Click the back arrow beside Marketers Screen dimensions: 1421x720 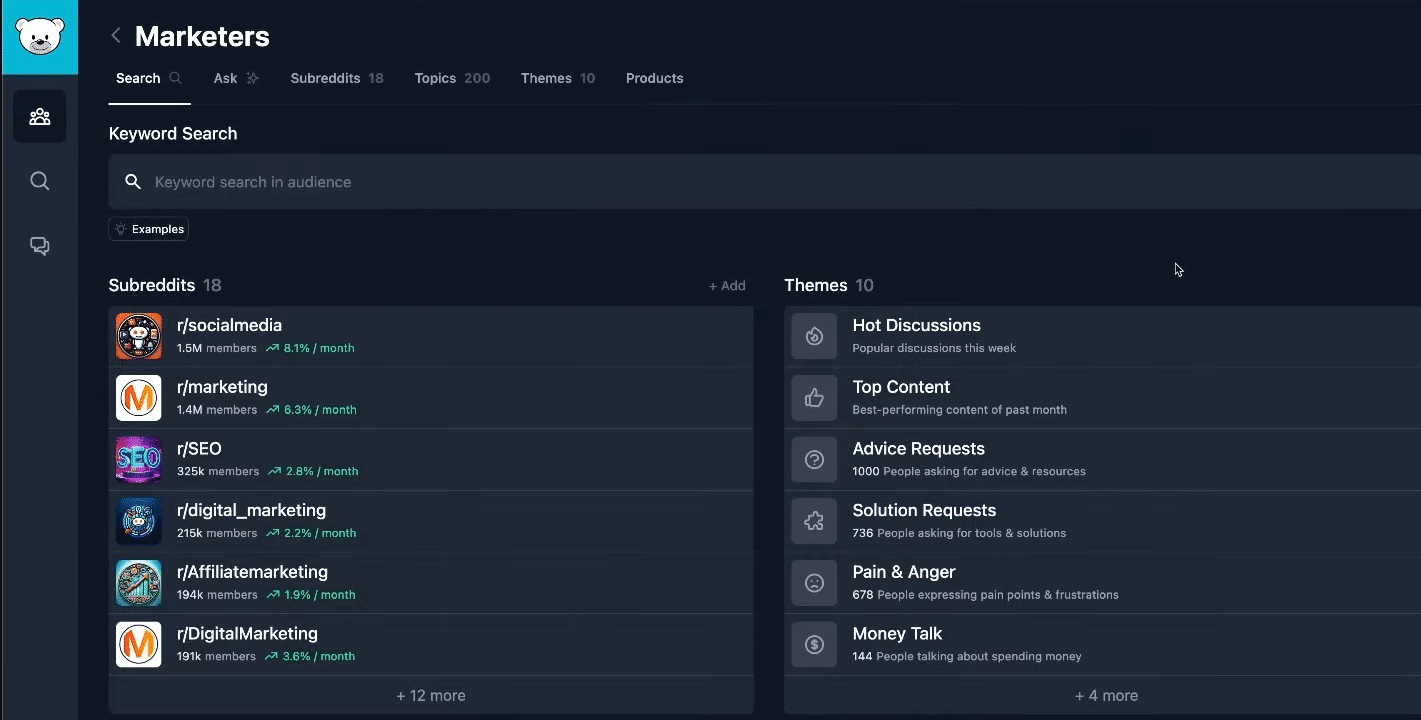point(116,37)
